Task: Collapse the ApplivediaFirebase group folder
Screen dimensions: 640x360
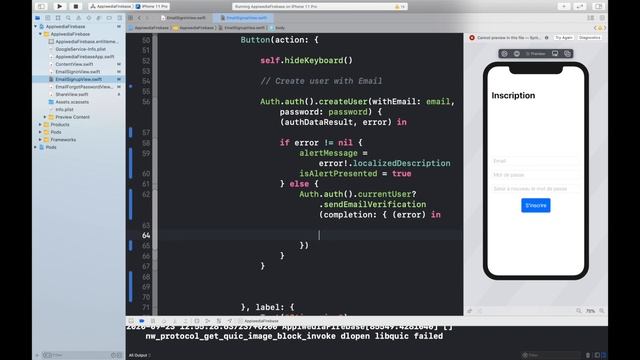Action: [40, 34]
